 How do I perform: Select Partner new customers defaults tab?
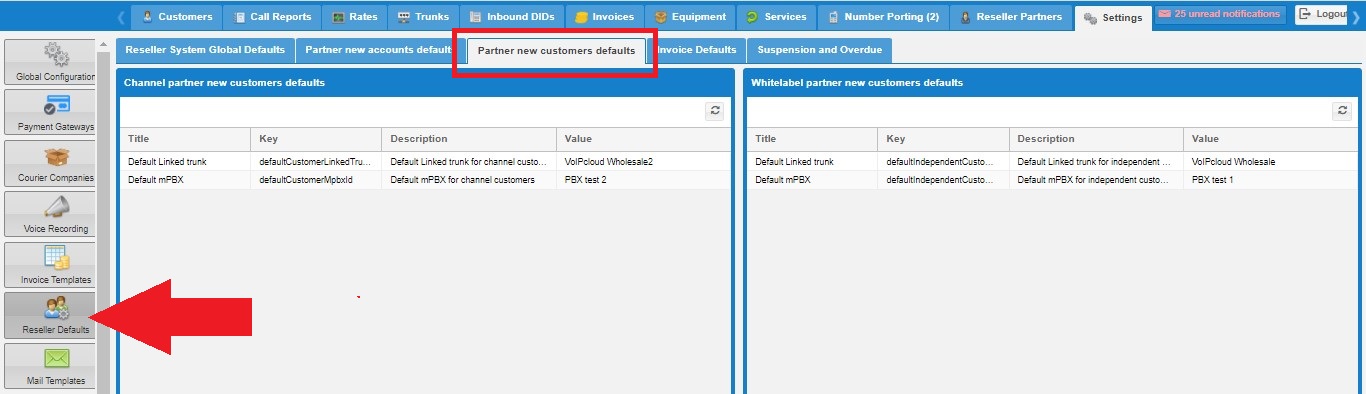coord(556,51)
